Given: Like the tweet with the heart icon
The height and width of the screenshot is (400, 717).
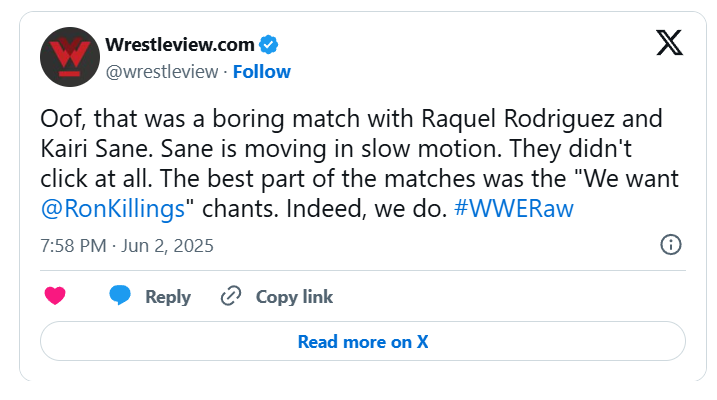Looking at the screenshot, I should [x=57, y=296].
